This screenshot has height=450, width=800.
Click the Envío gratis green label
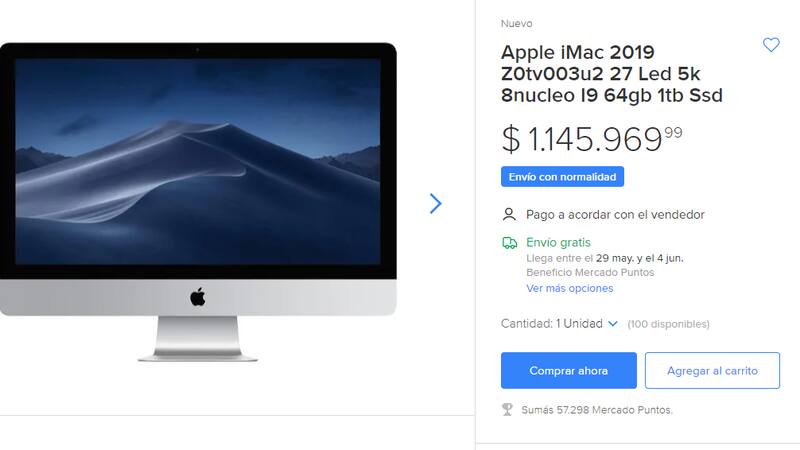click(x=558, y=242)
